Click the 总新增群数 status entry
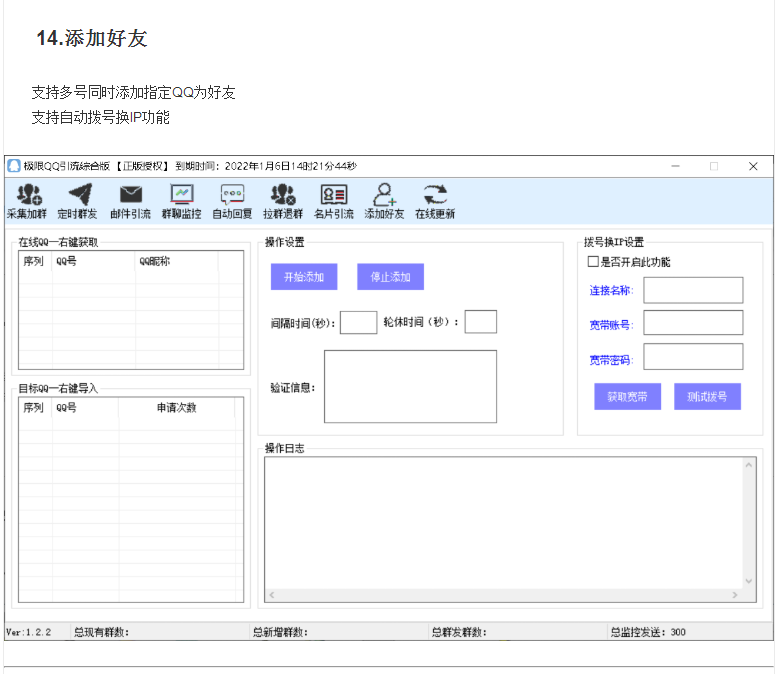 point(280,632)
